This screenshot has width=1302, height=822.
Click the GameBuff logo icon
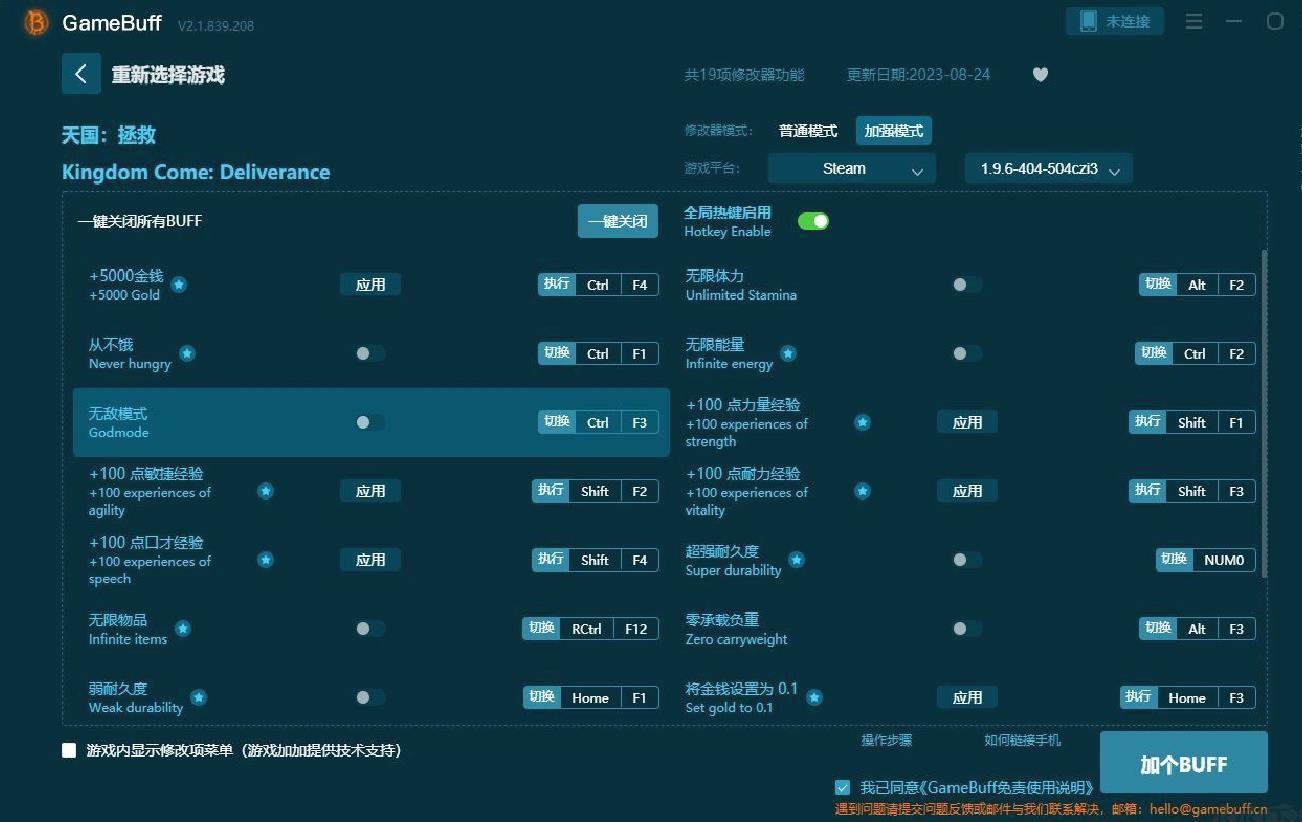(x=36, y=22)
